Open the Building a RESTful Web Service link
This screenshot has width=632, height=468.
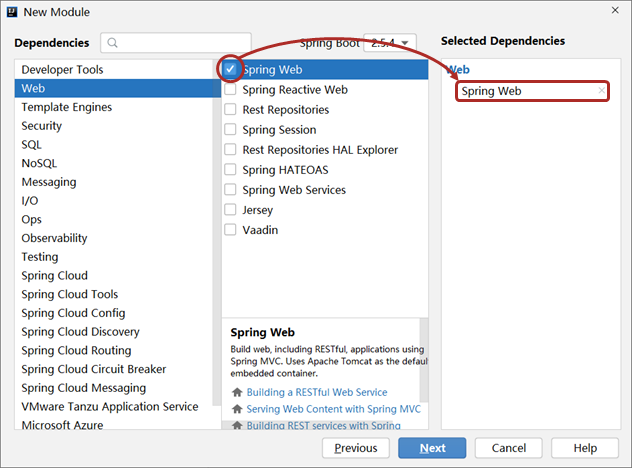coord(316,392)
